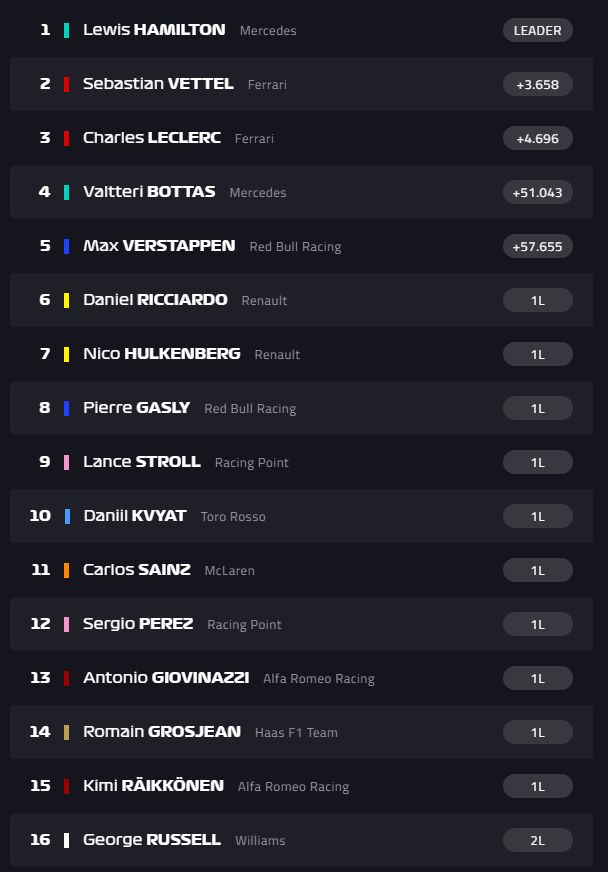Select Romain Grosjean's Haas F1 Team label
This screenshot has height=872, width=608.
pos(296,733)
